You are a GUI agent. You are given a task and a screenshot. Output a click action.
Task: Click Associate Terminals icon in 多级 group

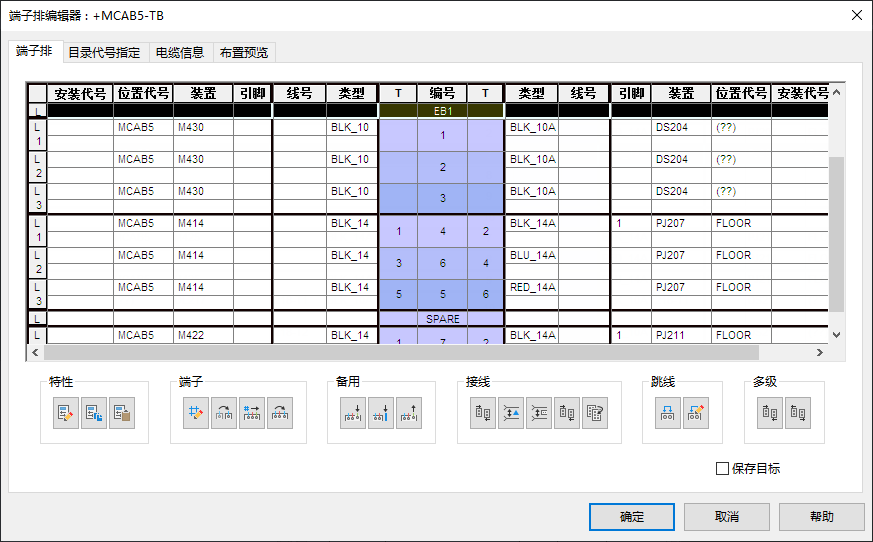click(x=770, y=413)
